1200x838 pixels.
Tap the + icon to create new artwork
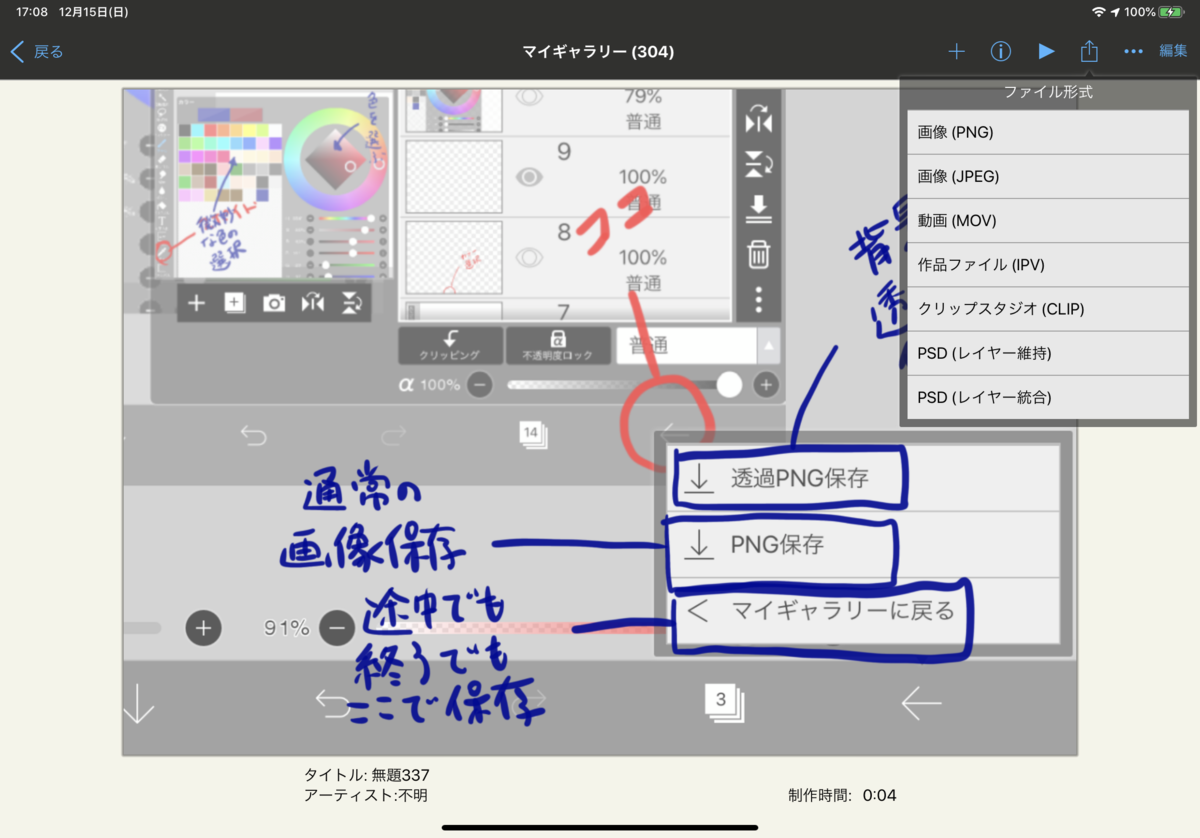(x=956, y=51)
